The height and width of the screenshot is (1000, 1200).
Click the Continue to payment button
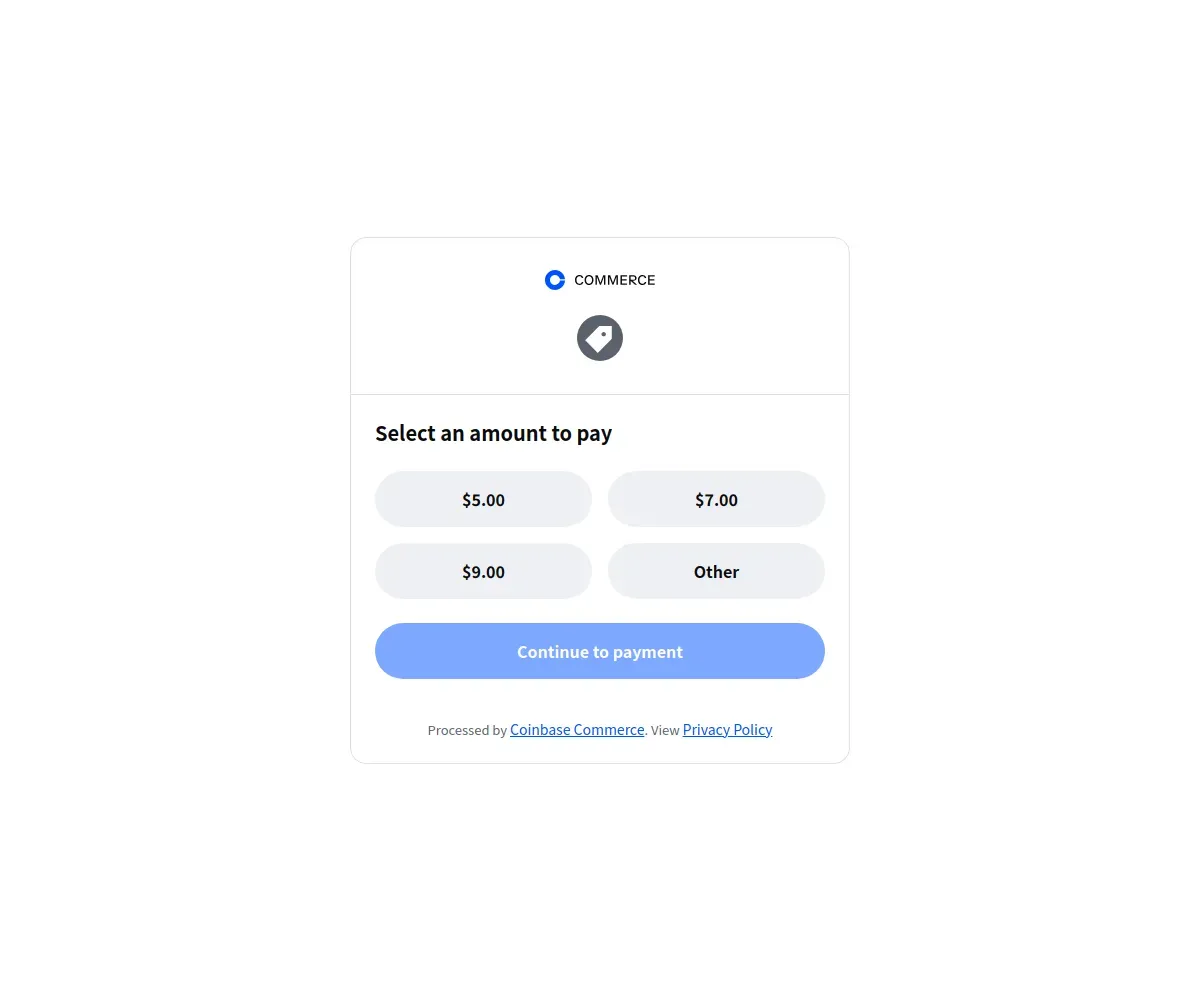coord(600,651)
